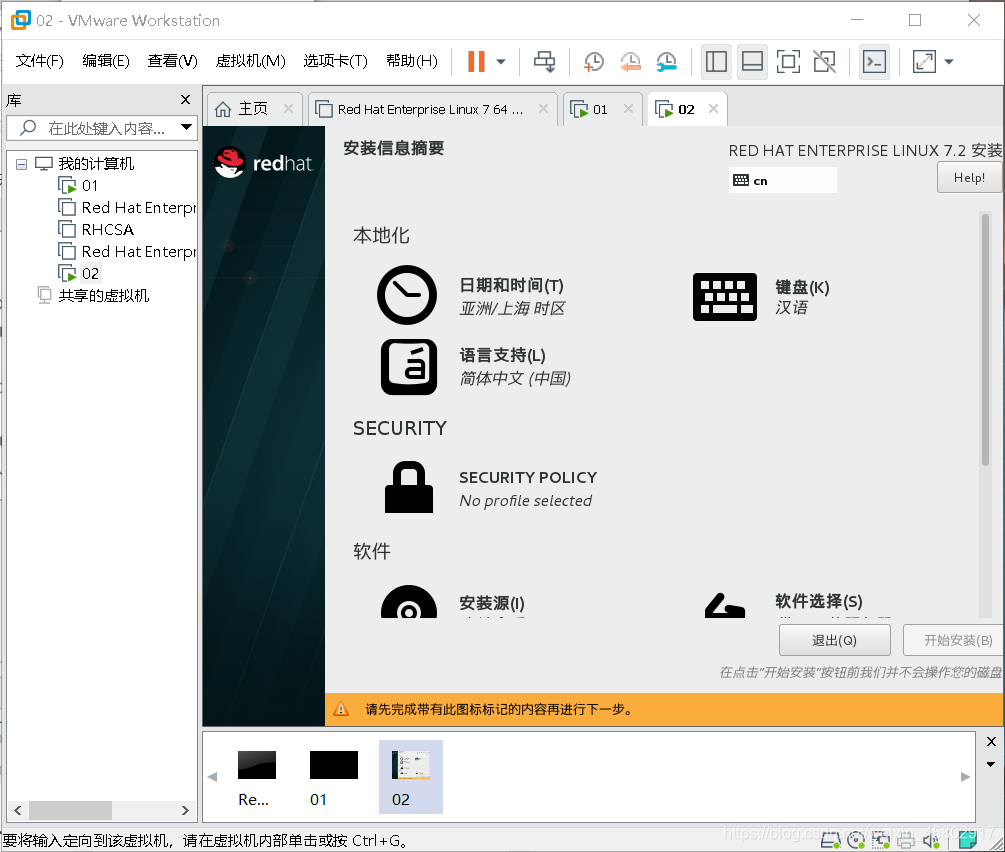Click CD/DVD drive status bar icon

point(856,840)
